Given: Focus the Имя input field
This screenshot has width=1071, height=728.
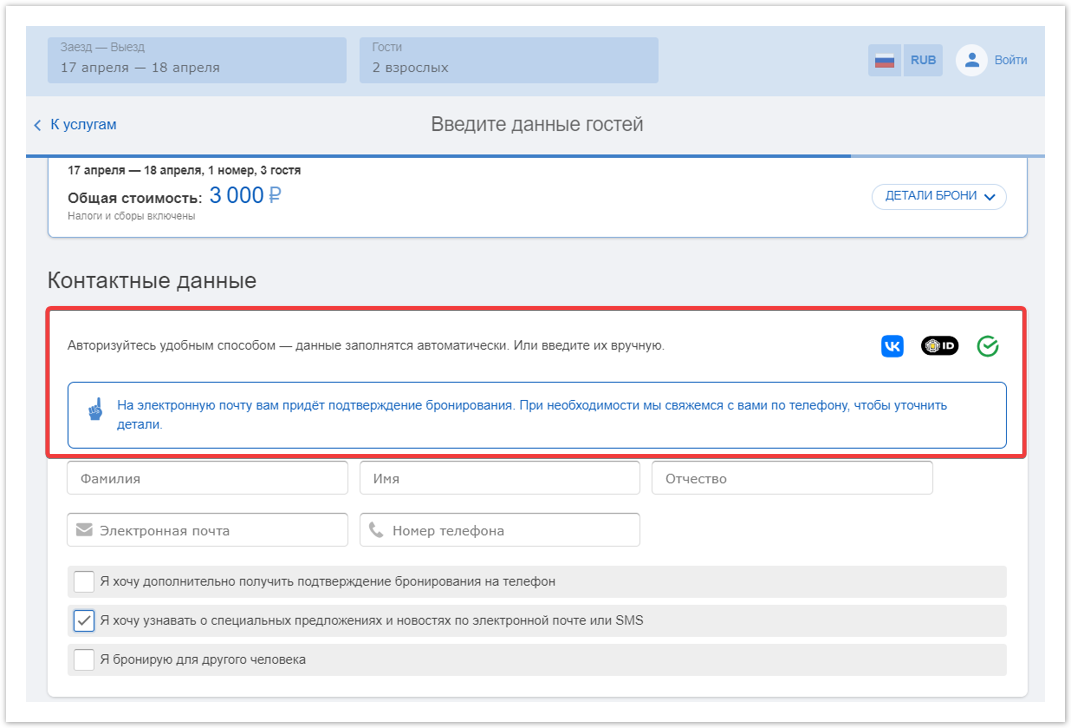Looking at the screenshot, I should [500, 478].
